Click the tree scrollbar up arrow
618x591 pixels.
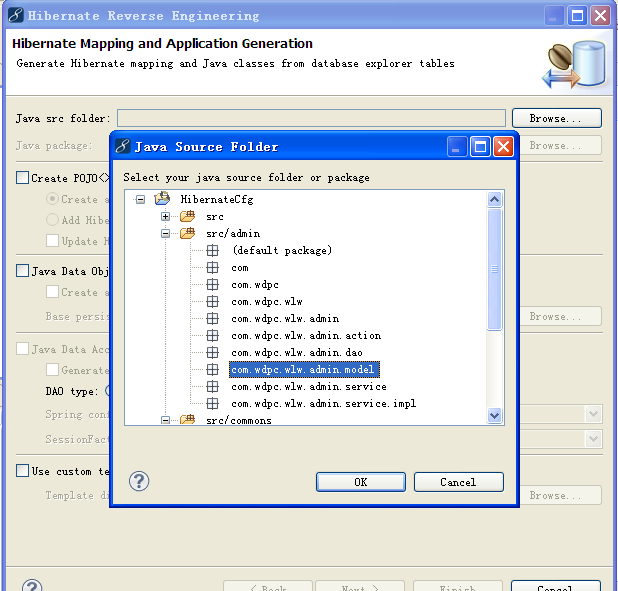coord(495,199)
